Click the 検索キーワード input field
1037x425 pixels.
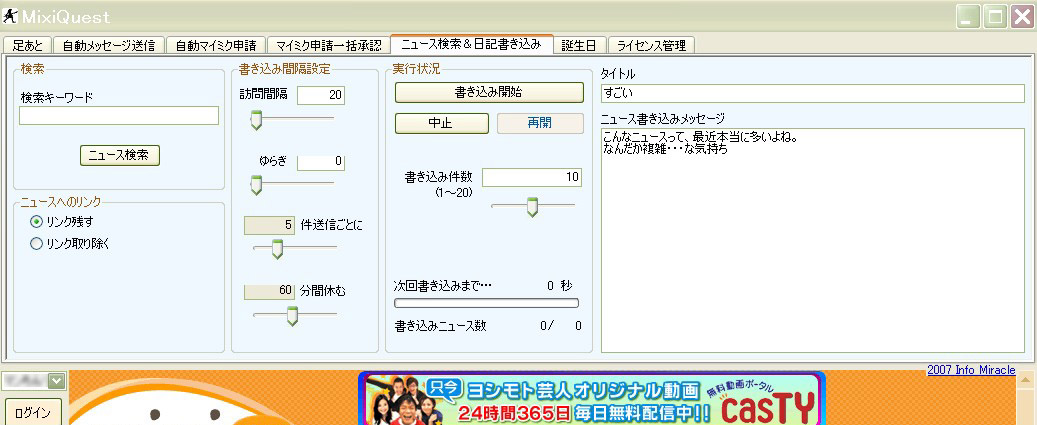pos(119,116)
